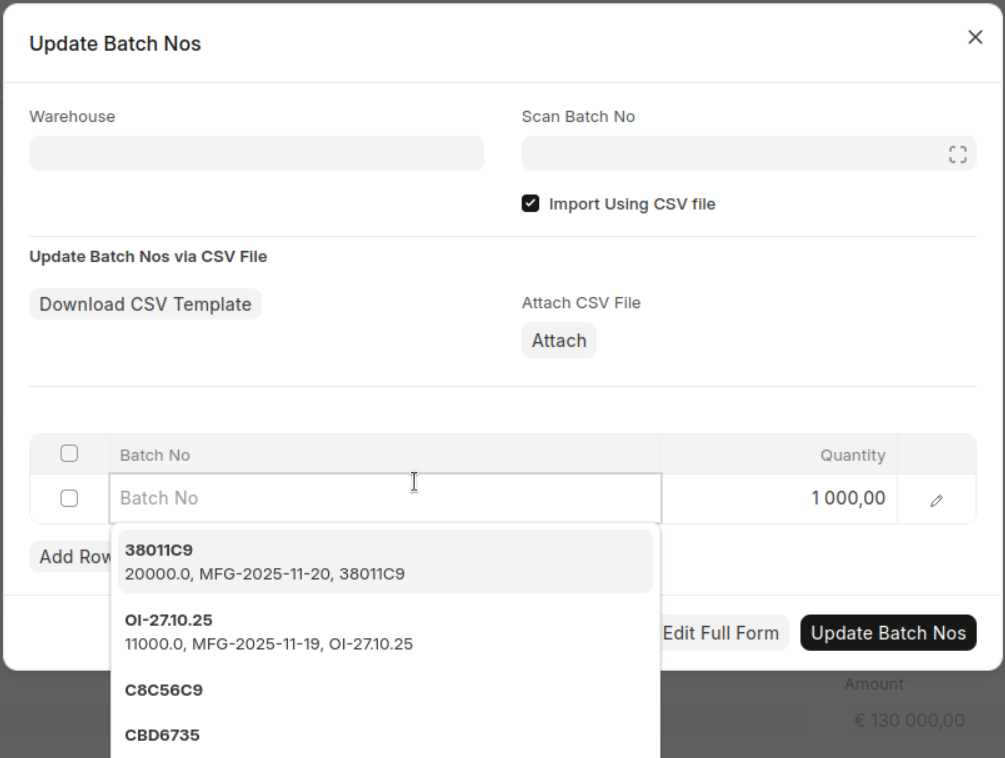Click into the Scan Batch No field
1005x758 pixels.
(730, 154)
